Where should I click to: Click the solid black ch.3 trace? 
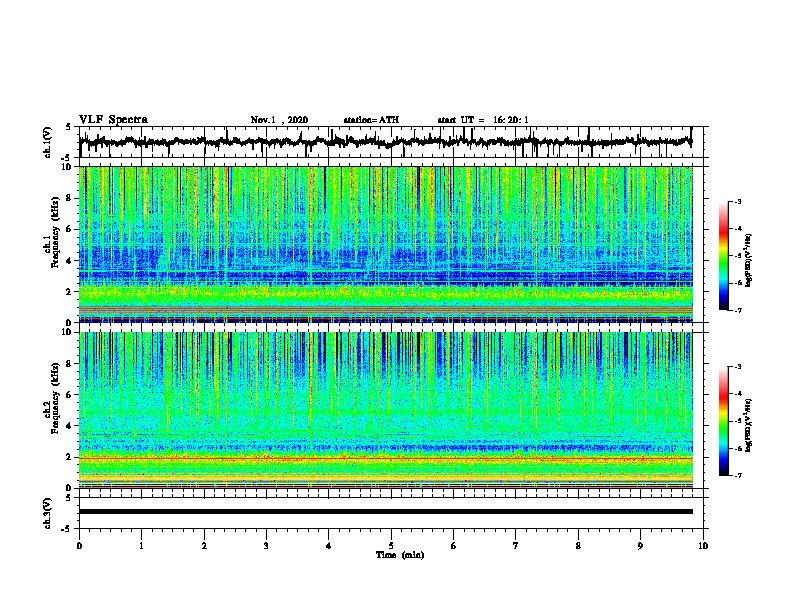pyautogui.click(x=386, y=512)
